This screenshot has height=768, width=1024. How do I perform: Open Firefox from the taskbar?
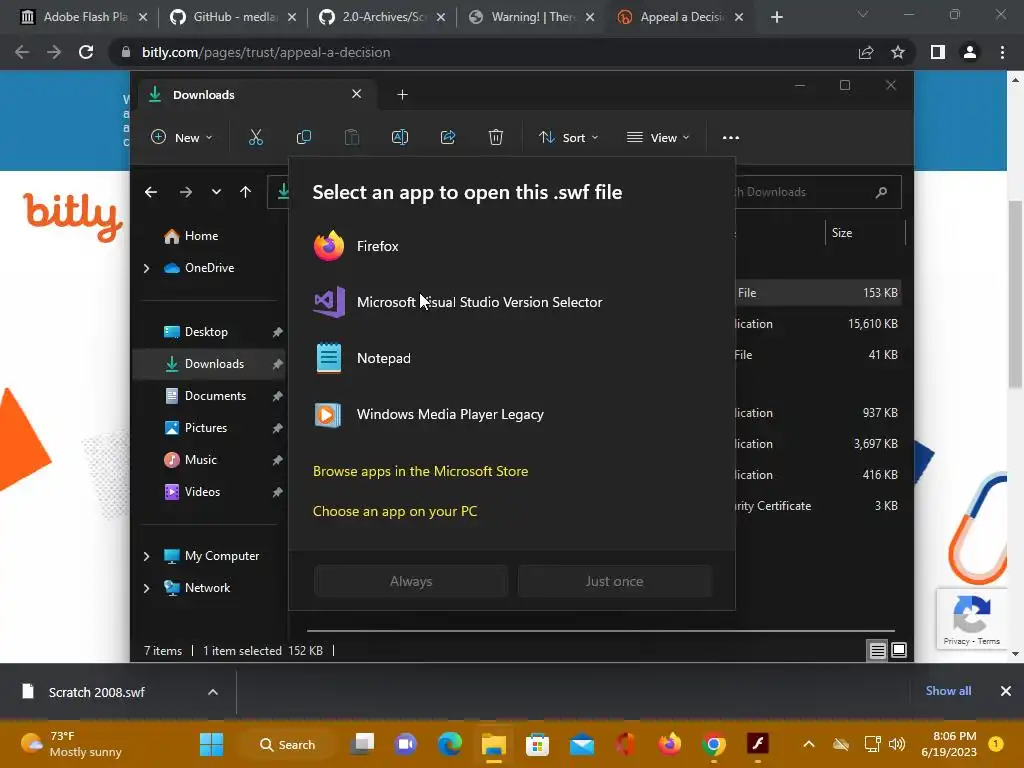click(x=669, y=744)
